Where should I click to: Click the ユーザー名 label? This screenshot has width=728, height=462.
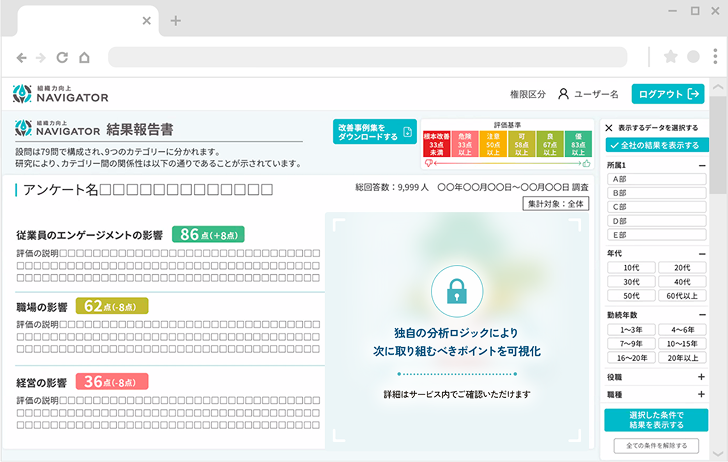click(x=596, y=94)
